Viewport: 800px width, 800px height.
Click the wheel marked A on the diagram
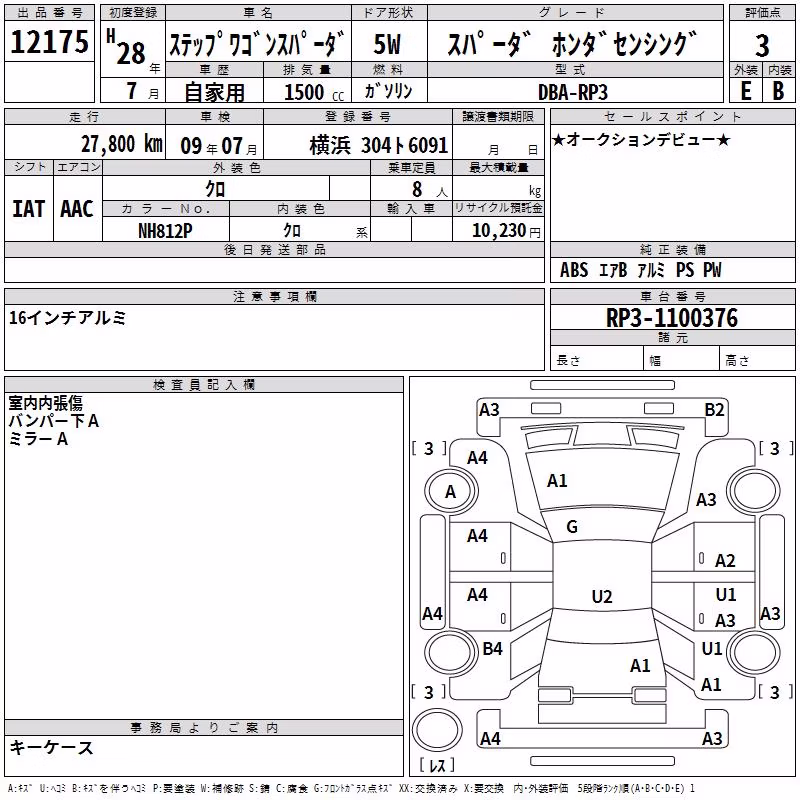click(451, 492)
